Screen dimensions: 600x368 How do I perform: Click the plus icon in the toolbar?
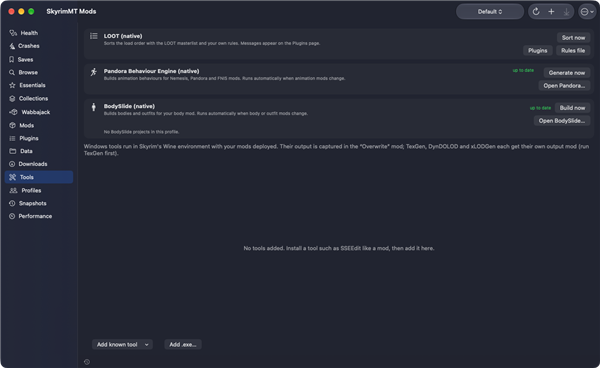[x=551, y=11]
